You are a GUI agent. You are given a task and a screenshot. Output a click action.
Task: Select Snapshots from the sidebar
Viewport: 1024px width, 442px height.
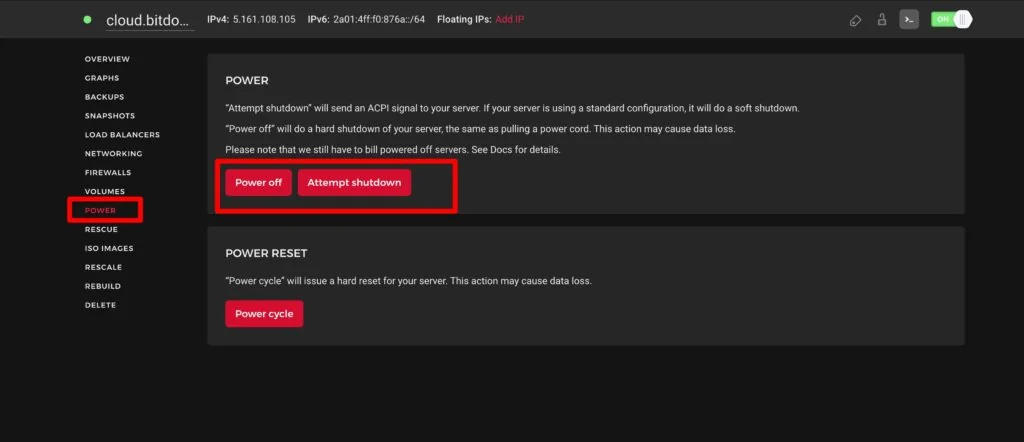[109, 116]
